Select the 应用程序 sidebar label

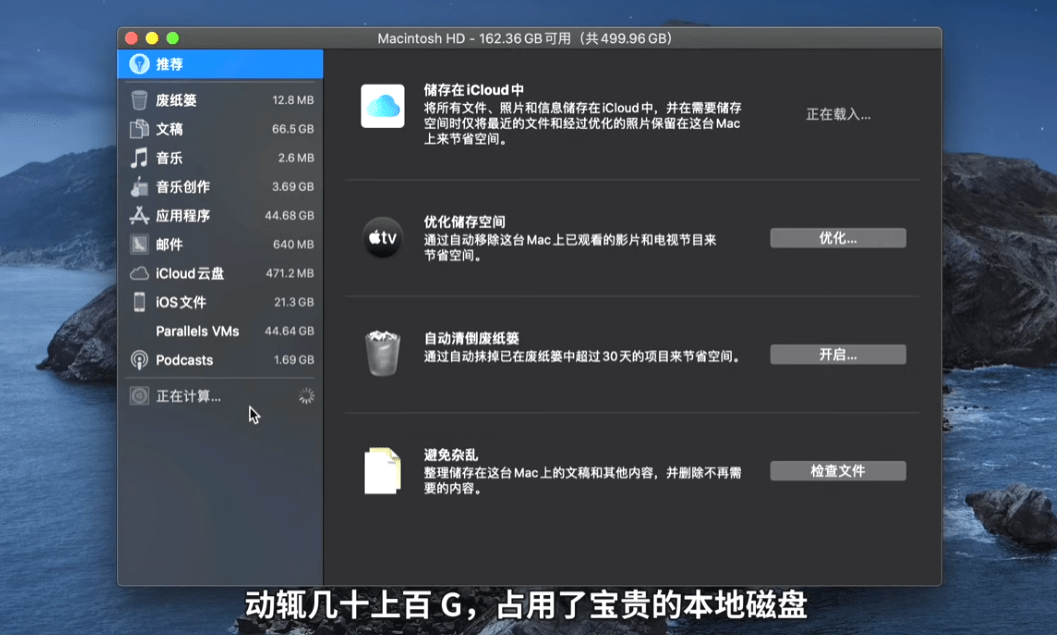[183, 216]
